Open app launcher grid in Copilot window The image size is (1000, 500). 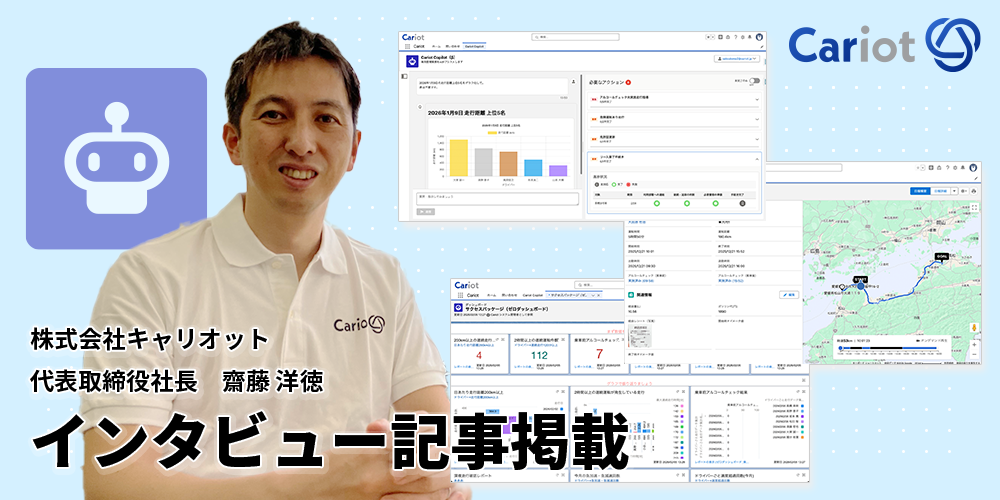point(407,46)
